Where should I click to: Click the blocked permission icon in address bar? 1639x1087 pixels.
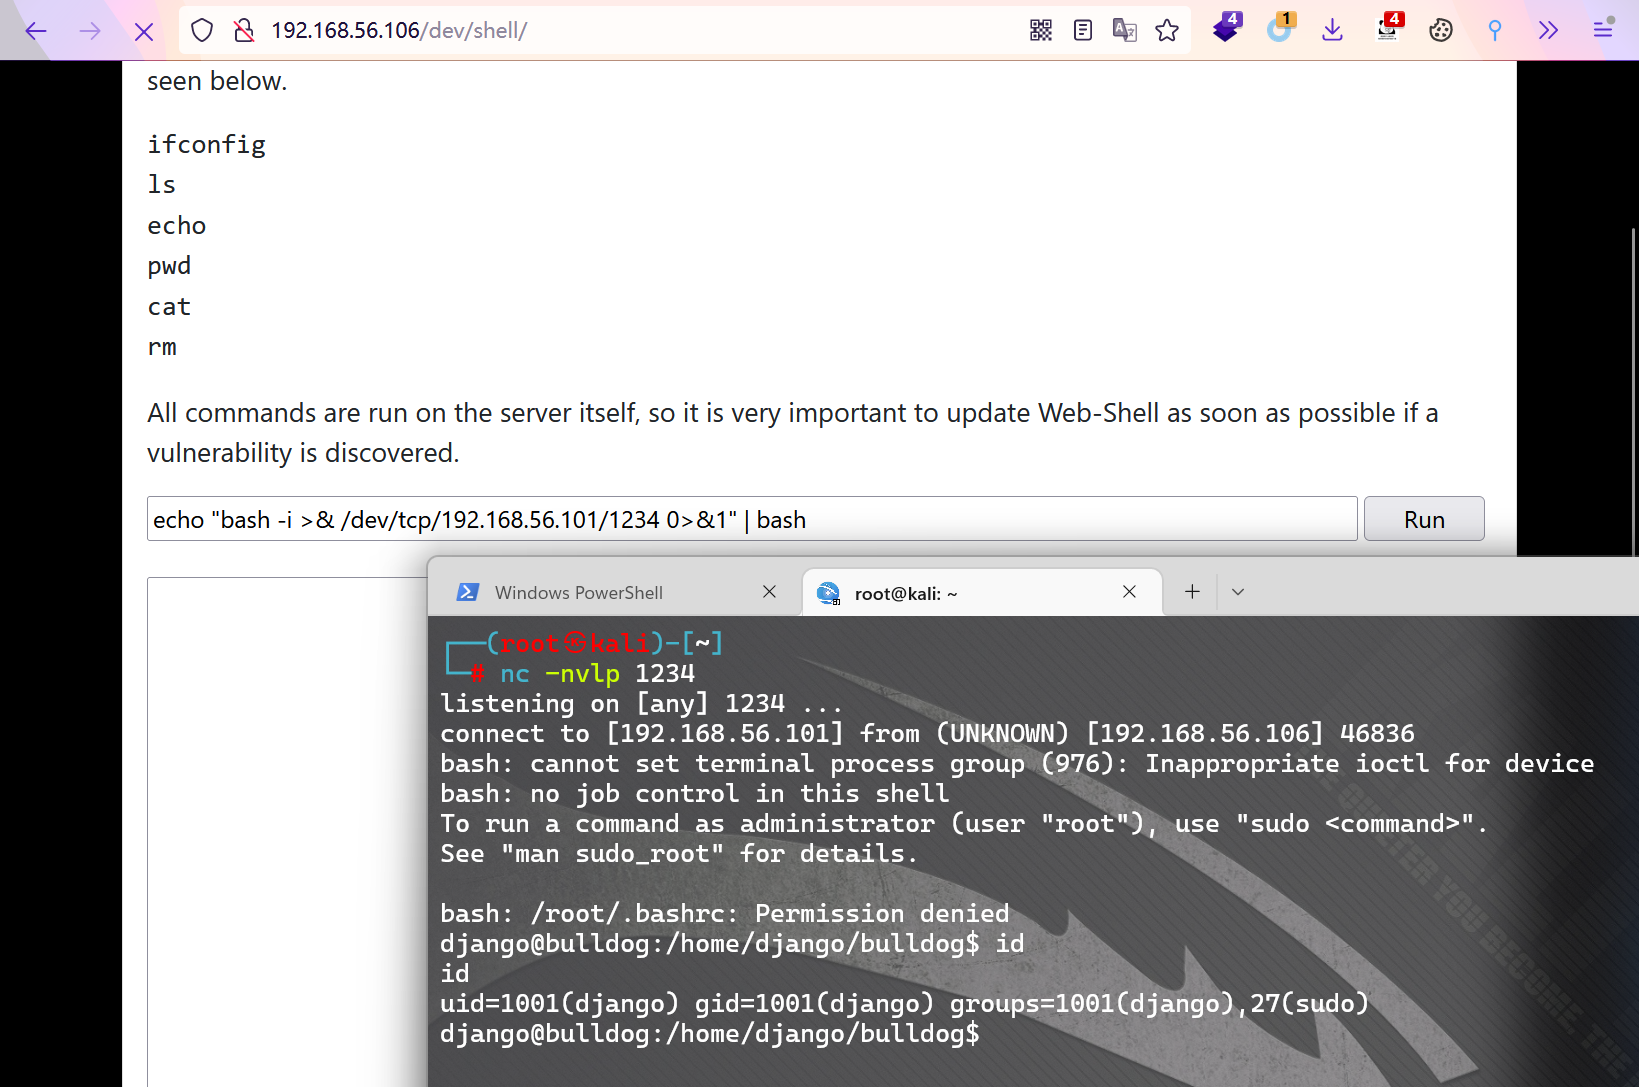(244, 30)
